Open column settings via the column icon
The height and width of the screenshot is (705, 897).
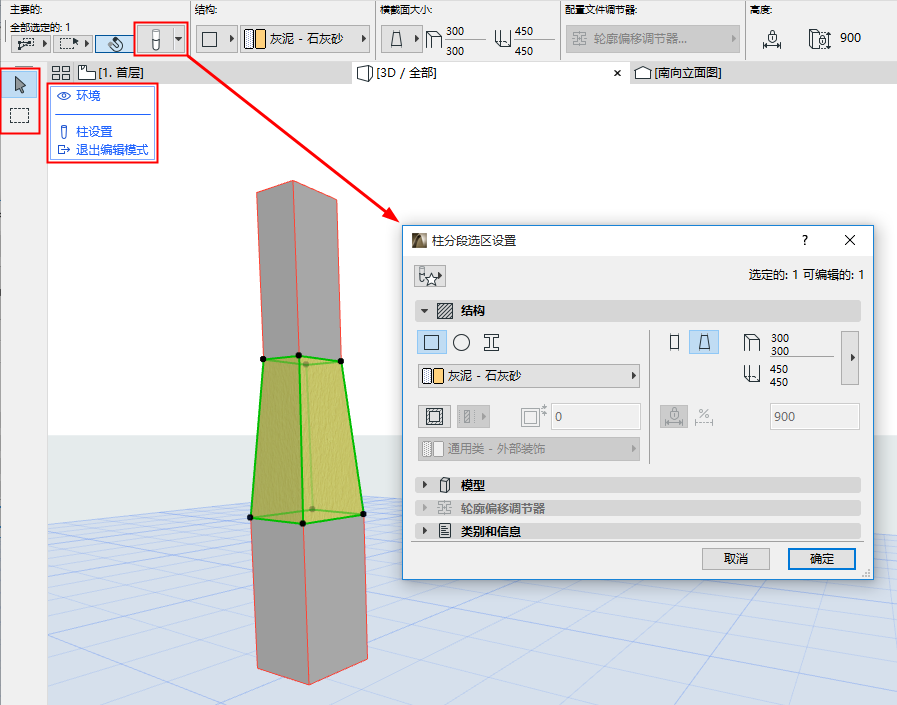click(155, 39)
